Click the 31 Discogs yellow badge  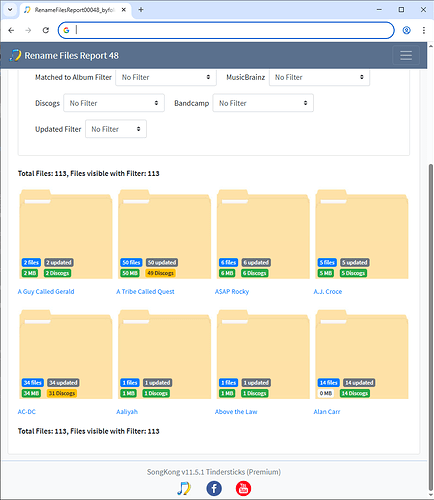(x=62, y=393)
